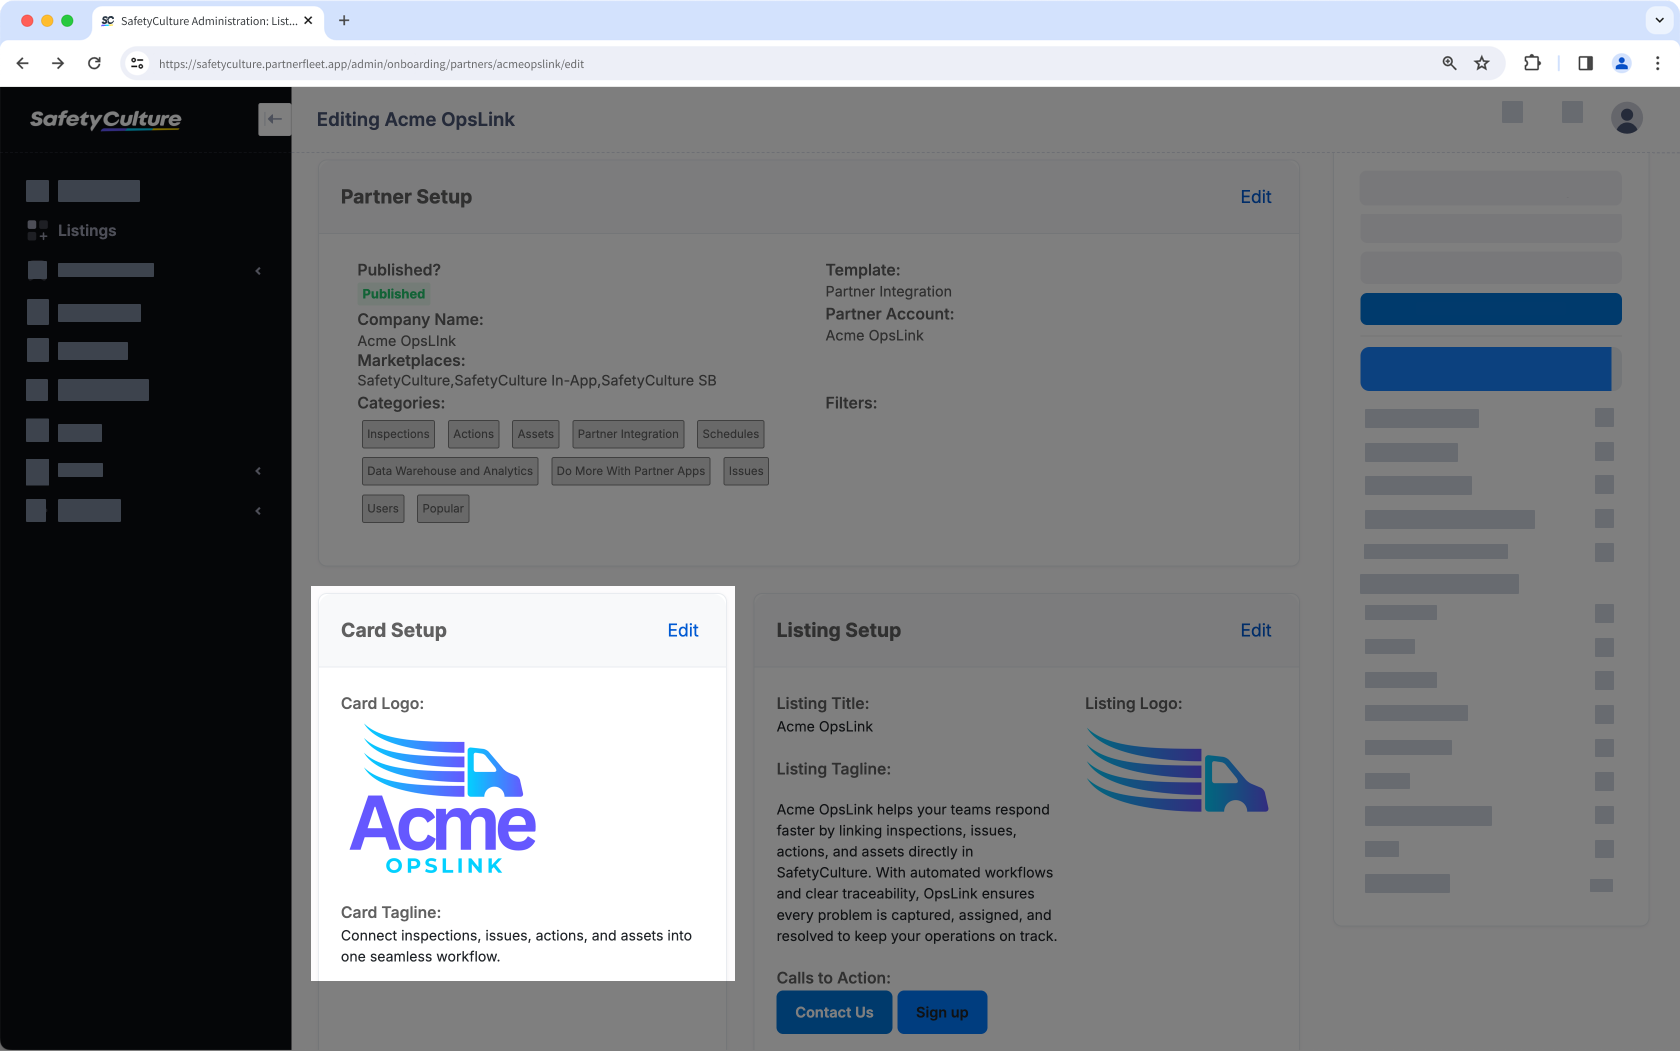View site information icon in address bar
The width and height of the screenshot is (1680, 1051).
click(137, 63)
